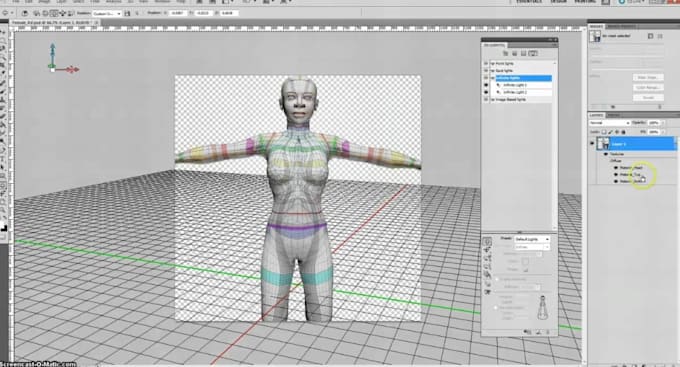Click Layer 1 3D thumbnail
The width and height of the screenshot is (680, 367).
click(603, 144)
